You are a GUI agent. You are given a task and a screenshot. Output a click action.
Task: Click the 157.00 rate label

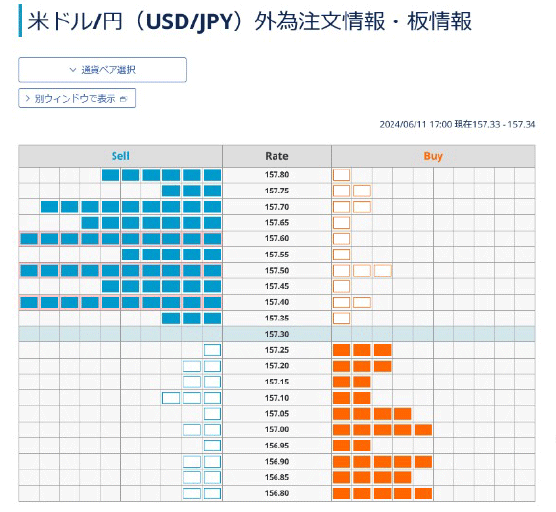click(x=277, y=429)
